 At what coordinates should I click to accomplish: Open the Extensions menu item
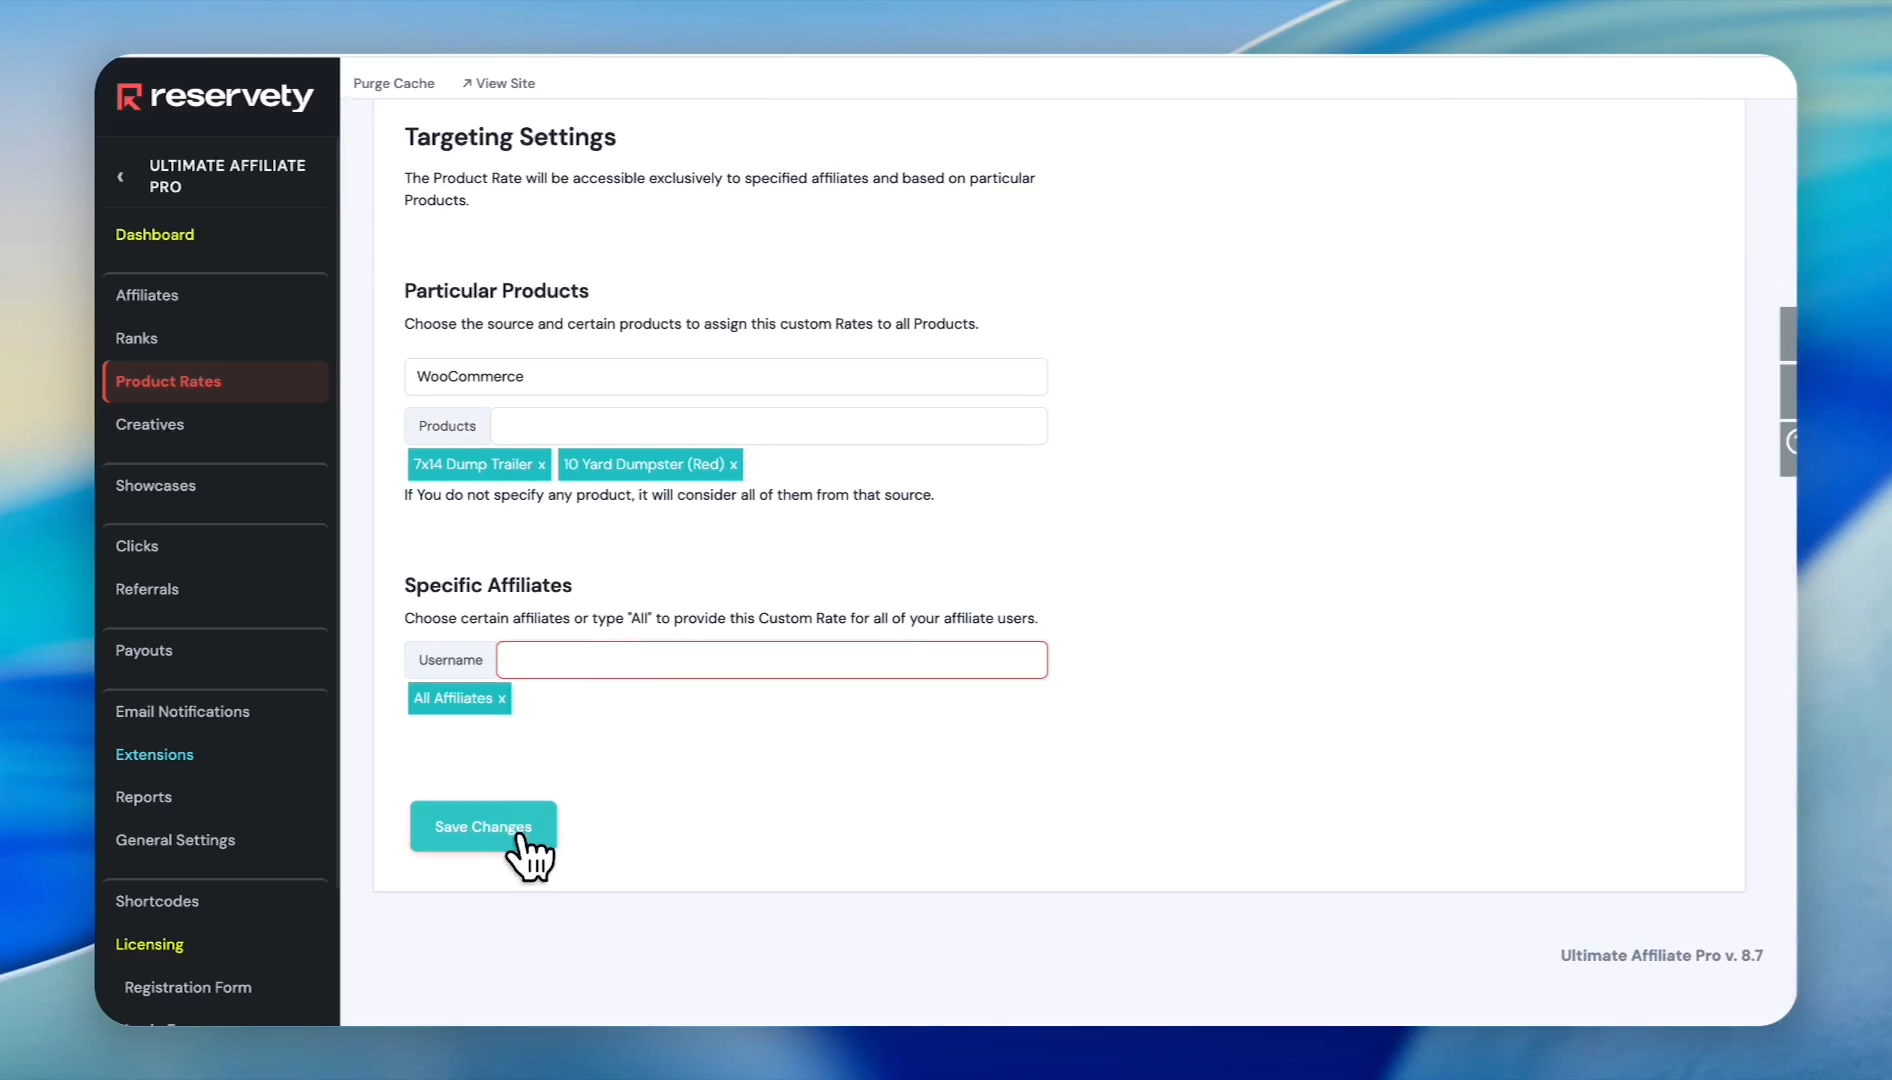coord(154,755)
